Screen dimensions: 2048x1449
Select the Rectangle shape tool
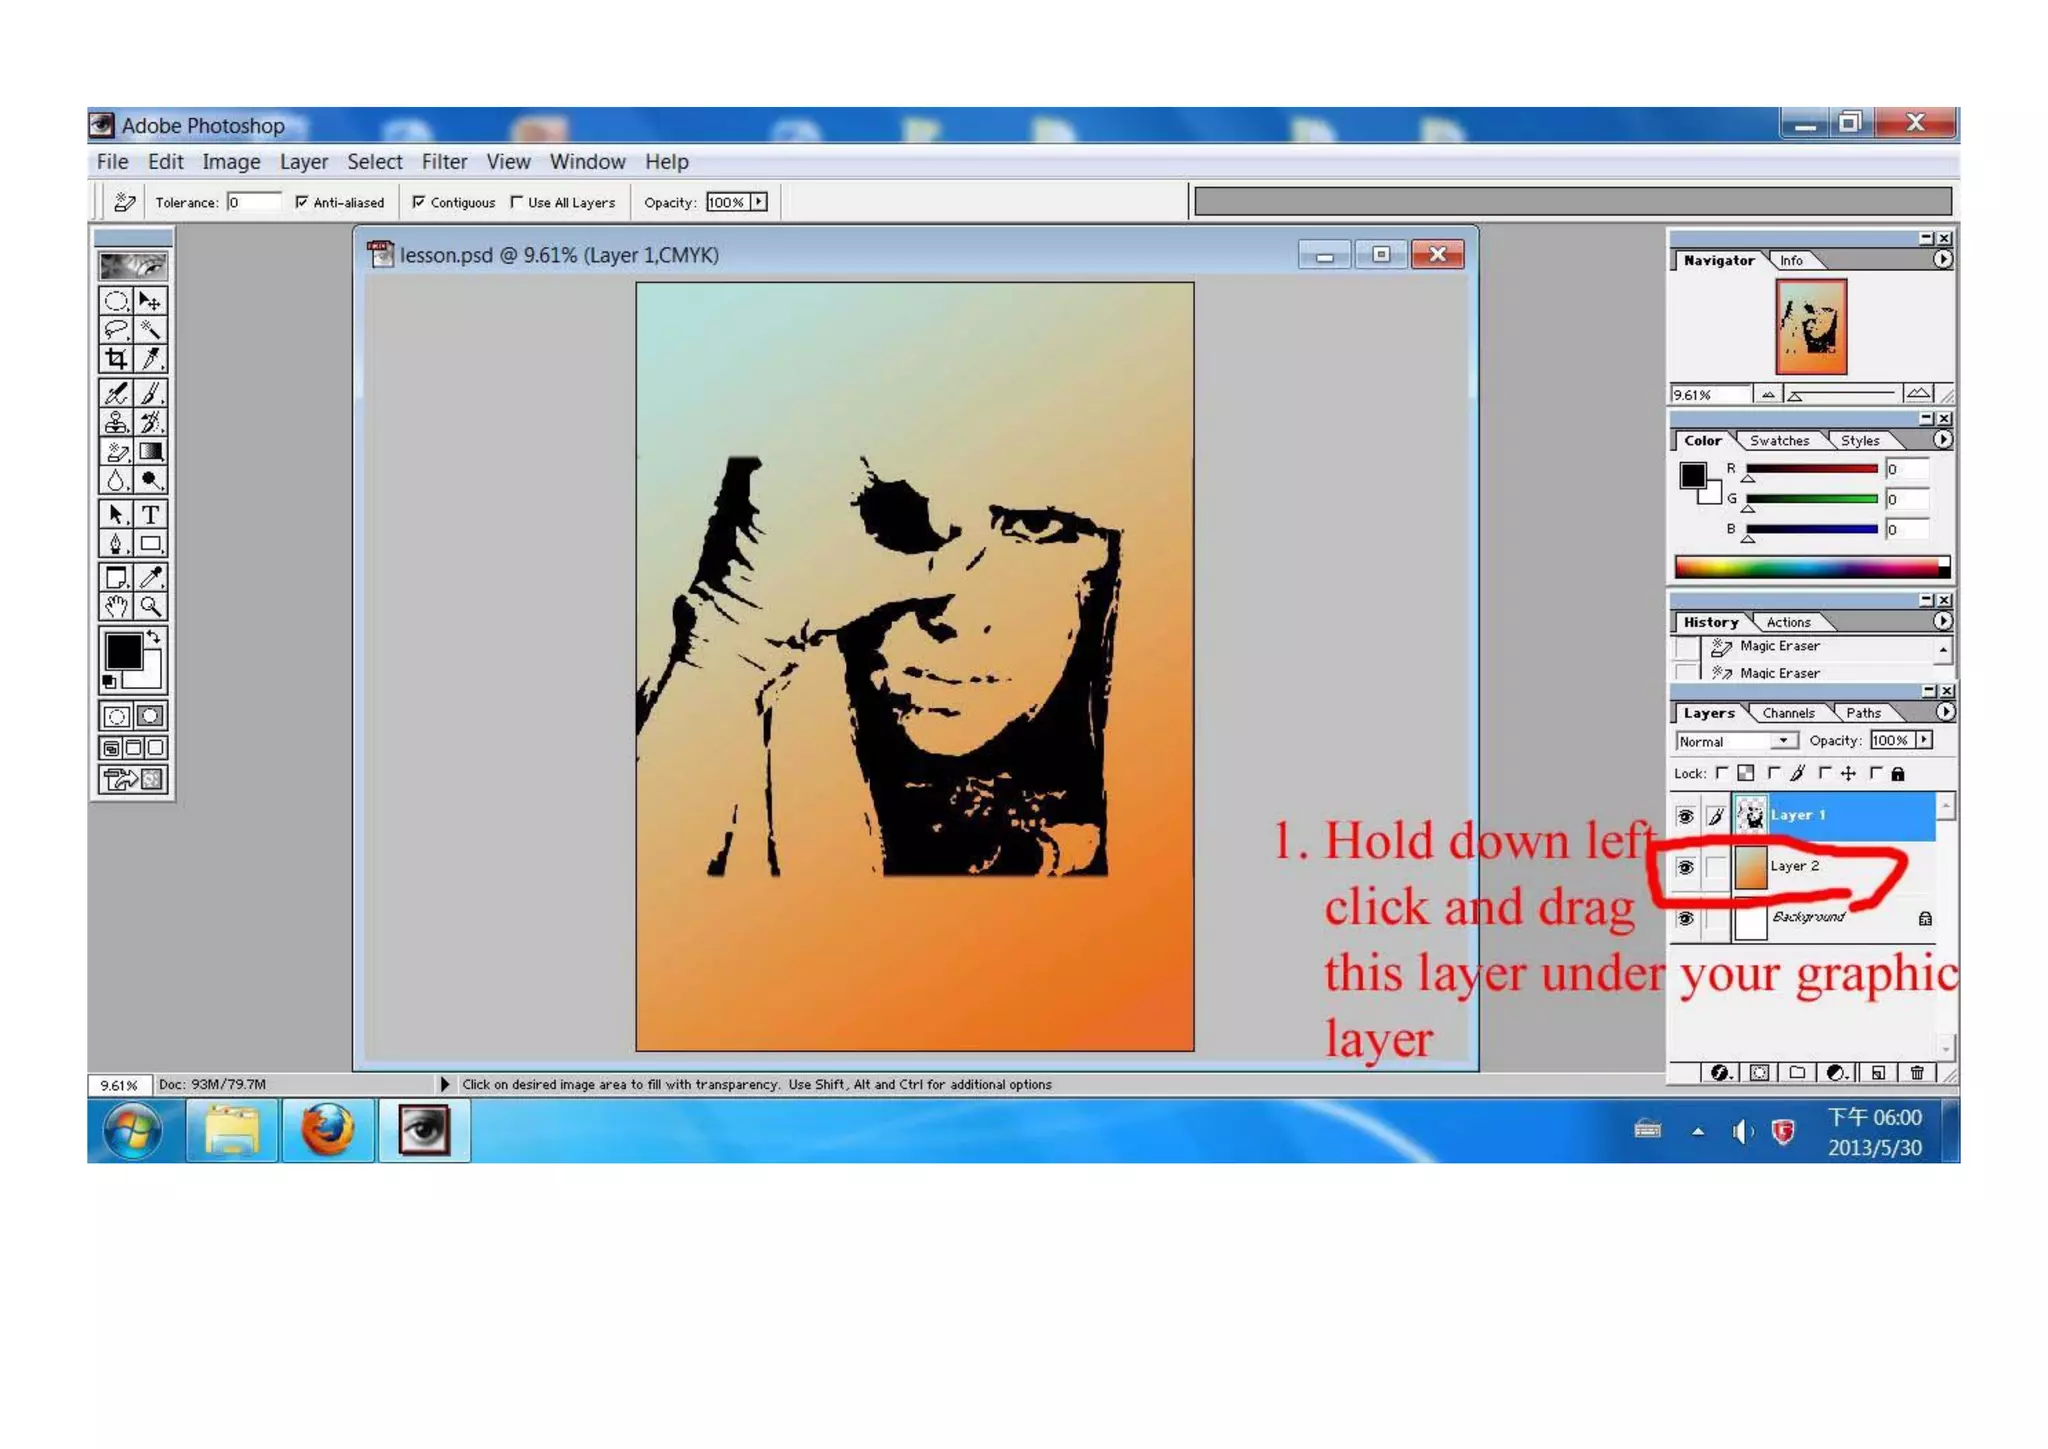(x=150, y=543)
